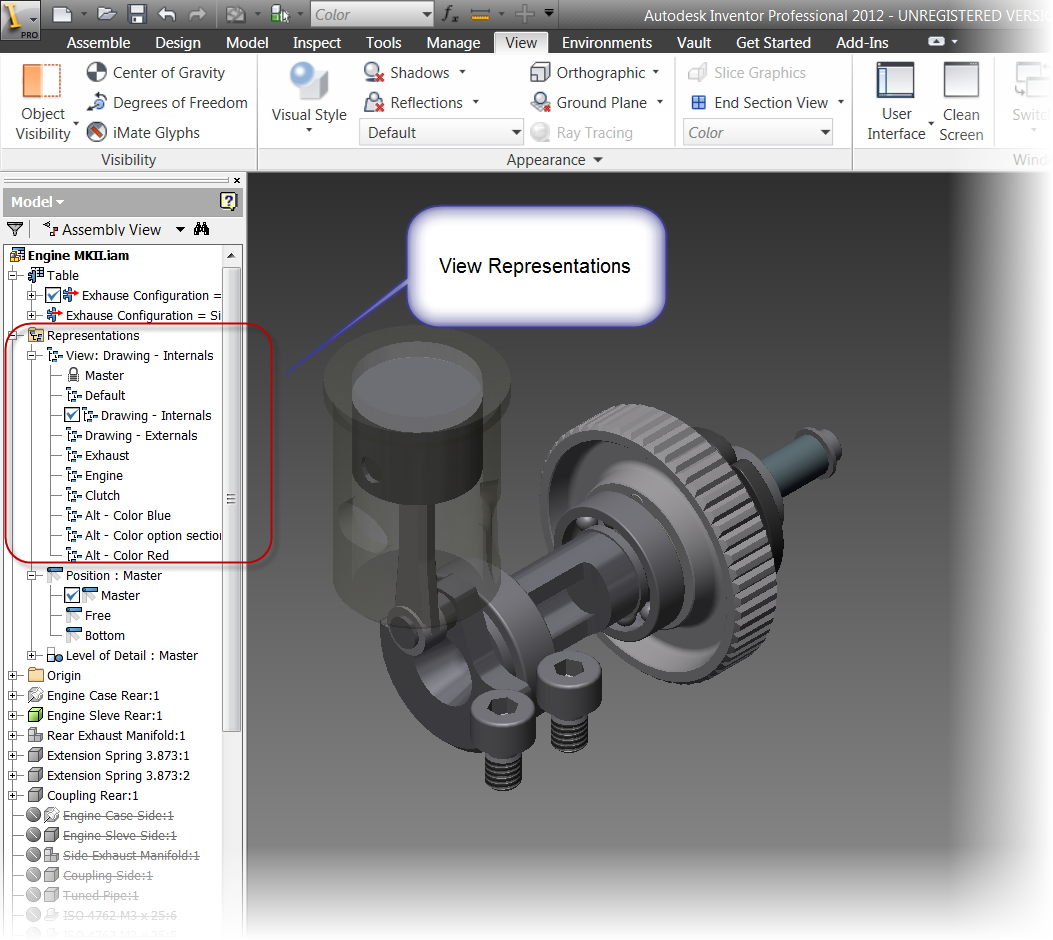Screen dimensions: 1053x940
Task: Click the binoculars find icon in browser
Action: [x=201, y=229]
